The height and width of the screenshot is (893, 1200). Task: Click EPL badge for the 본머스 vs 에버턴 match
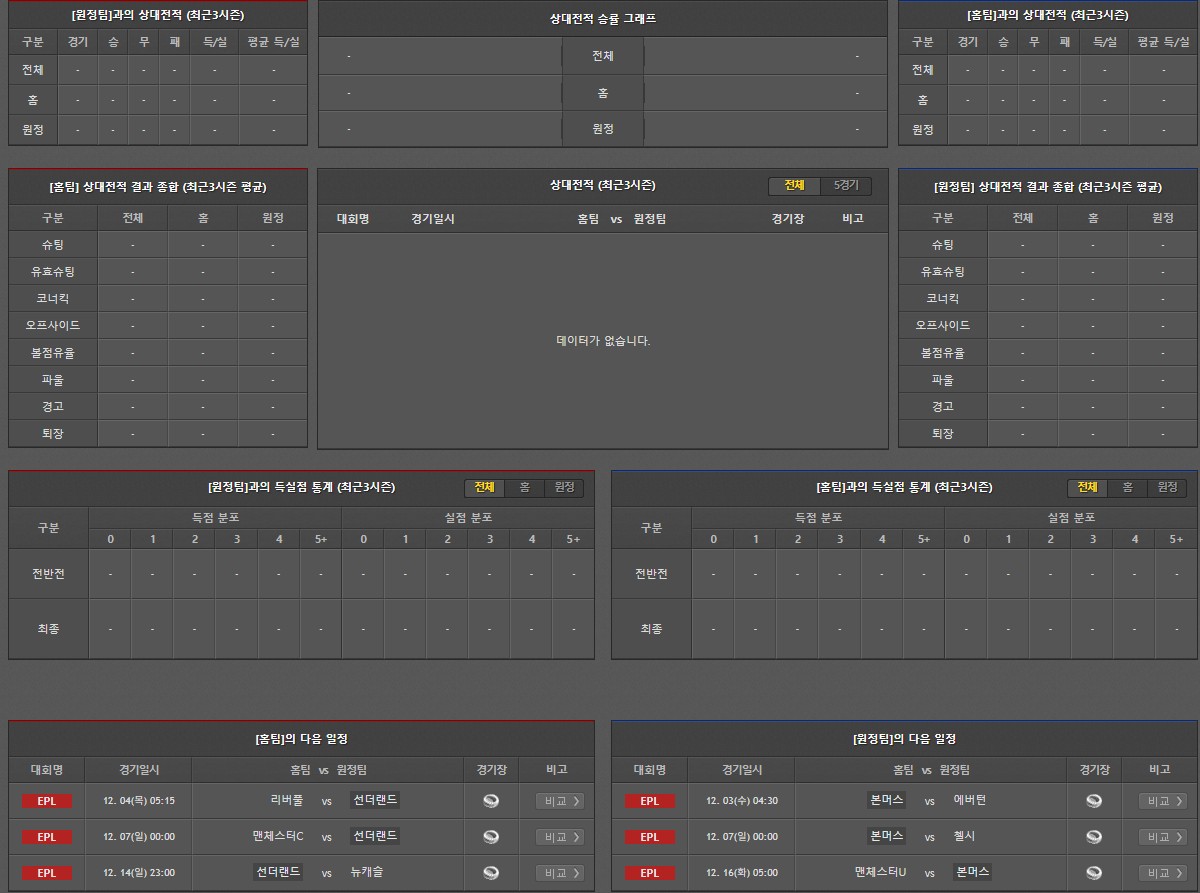(x=649, y=801)
